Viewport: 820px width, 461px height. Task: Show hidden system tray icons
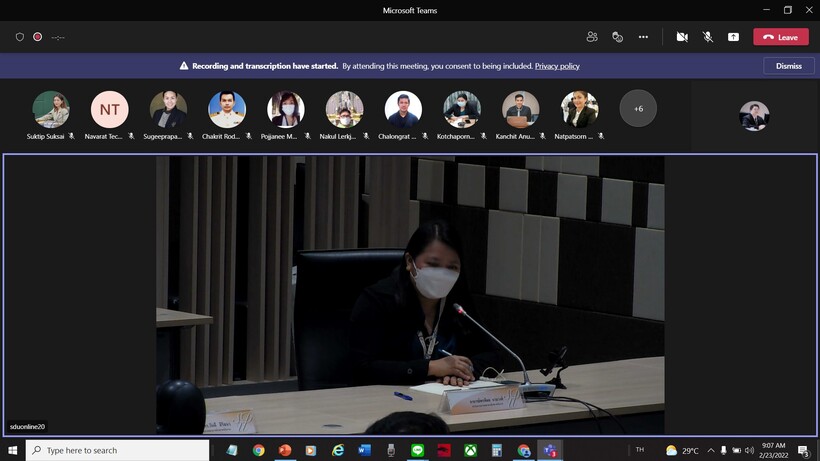[710, 451]
